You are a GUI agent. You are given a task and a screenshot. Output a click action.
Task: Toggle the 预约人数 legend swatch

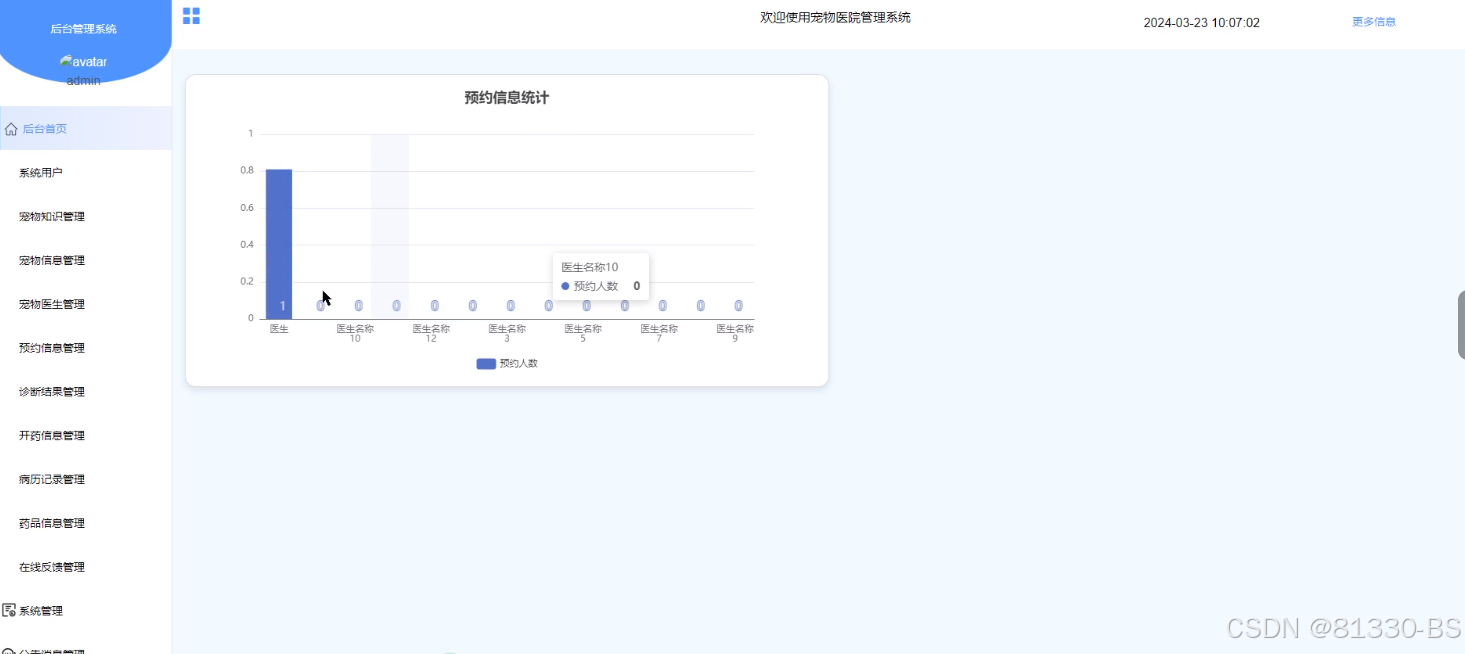486,364
